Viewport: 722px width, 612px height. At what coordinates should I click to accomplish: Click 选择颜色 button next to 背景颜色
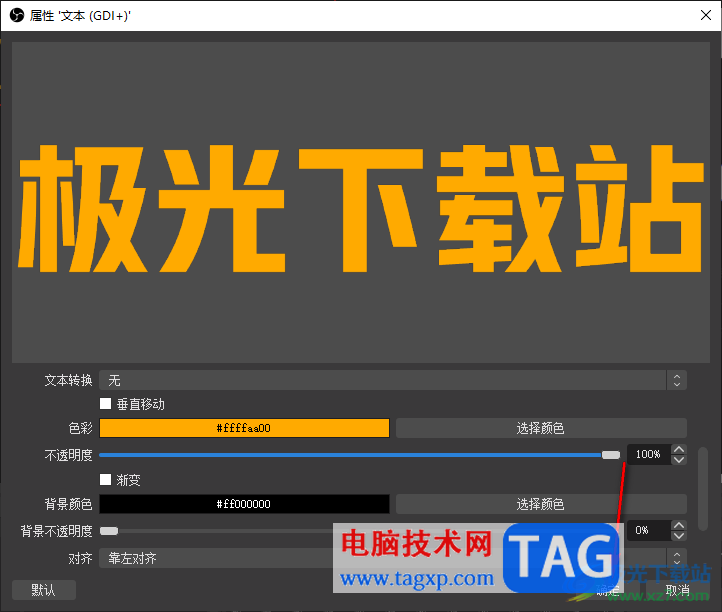[541, 504]
